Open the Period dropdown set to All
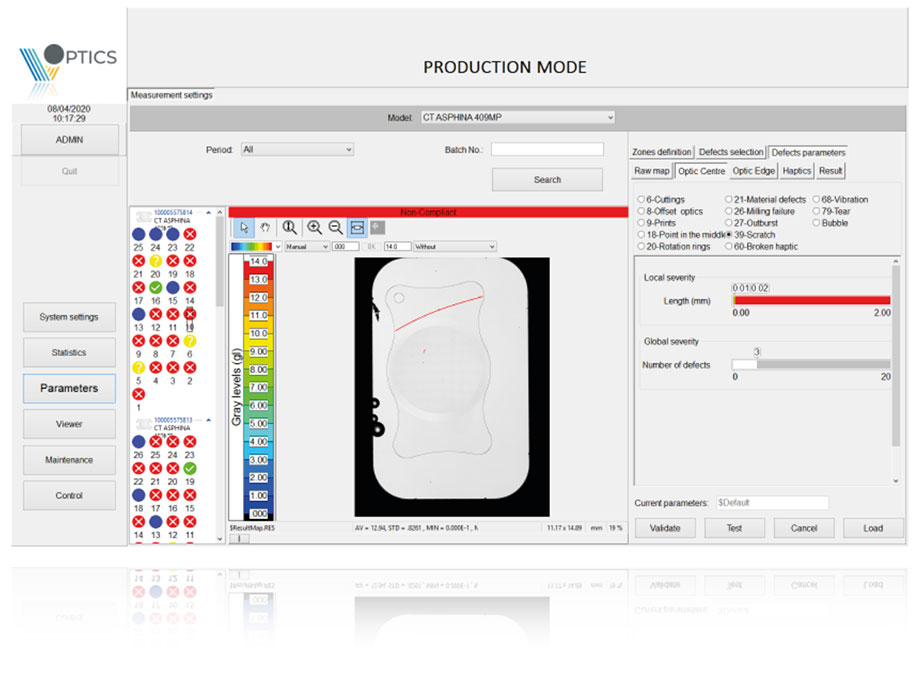 pos(297,150)
